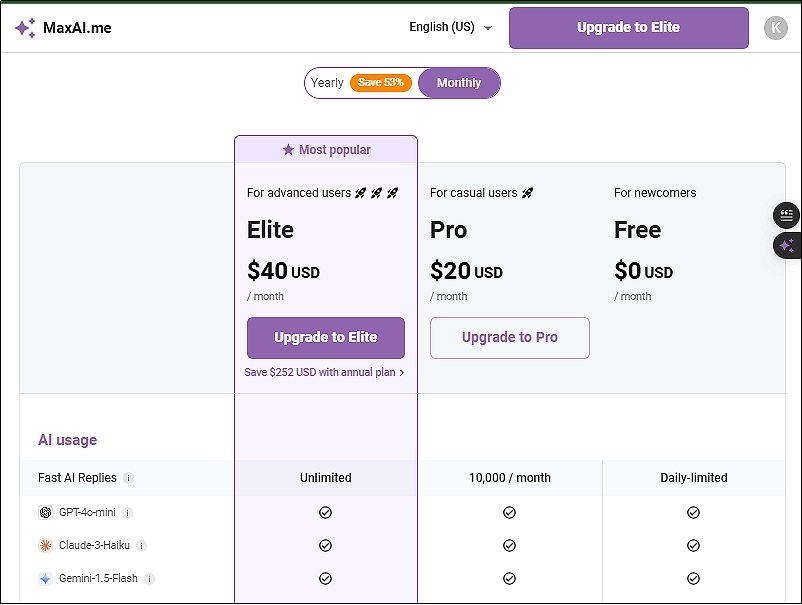Click the Upgrade to Pro button
Image resolution: width=802 pixels, height=605 pixels.
coord(509,338)
